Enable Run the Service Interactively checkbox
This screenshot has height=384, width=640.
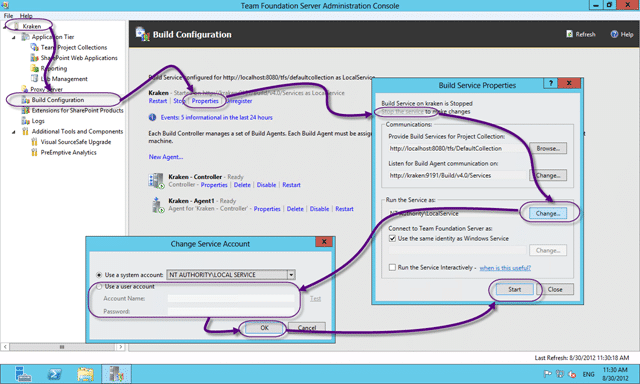point(392,267)
